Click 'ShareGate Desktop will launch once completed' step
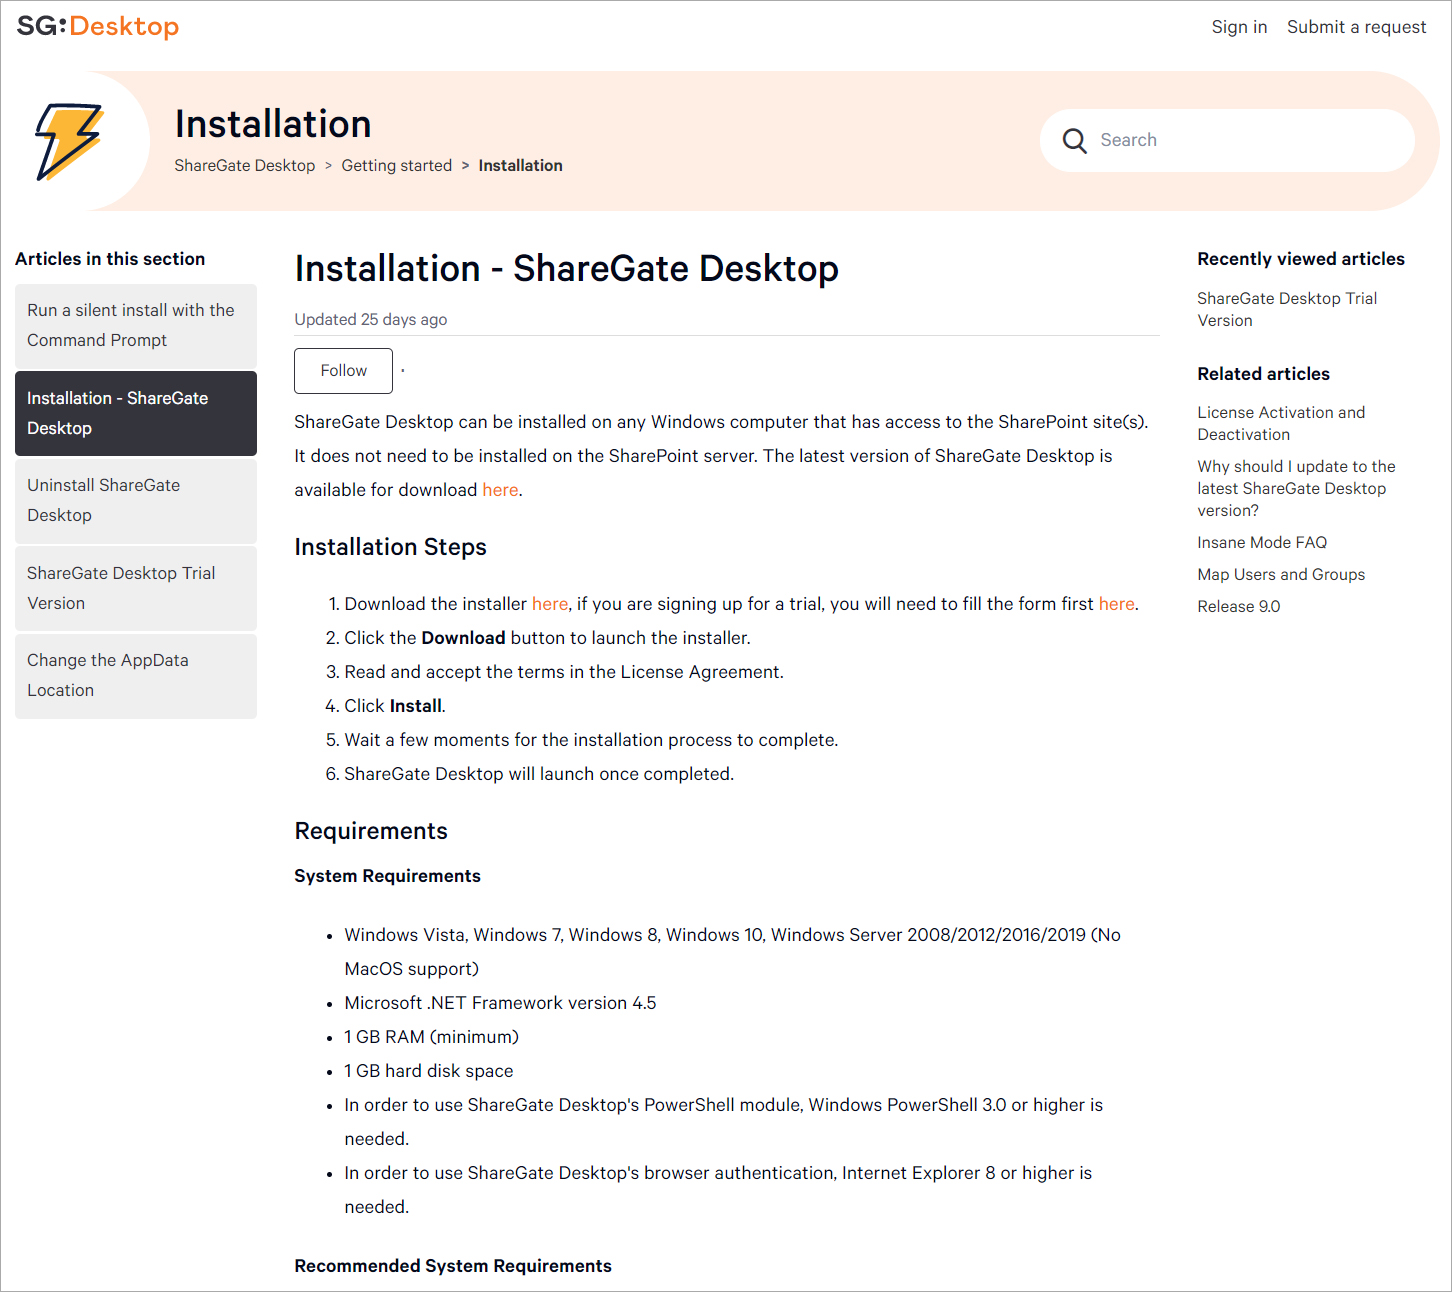 coord(539,774)
